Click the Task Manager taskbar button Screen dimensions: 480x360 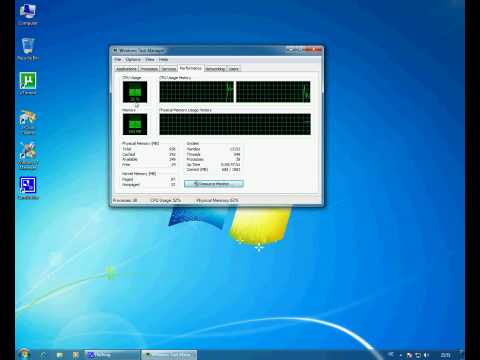[169, 355]
